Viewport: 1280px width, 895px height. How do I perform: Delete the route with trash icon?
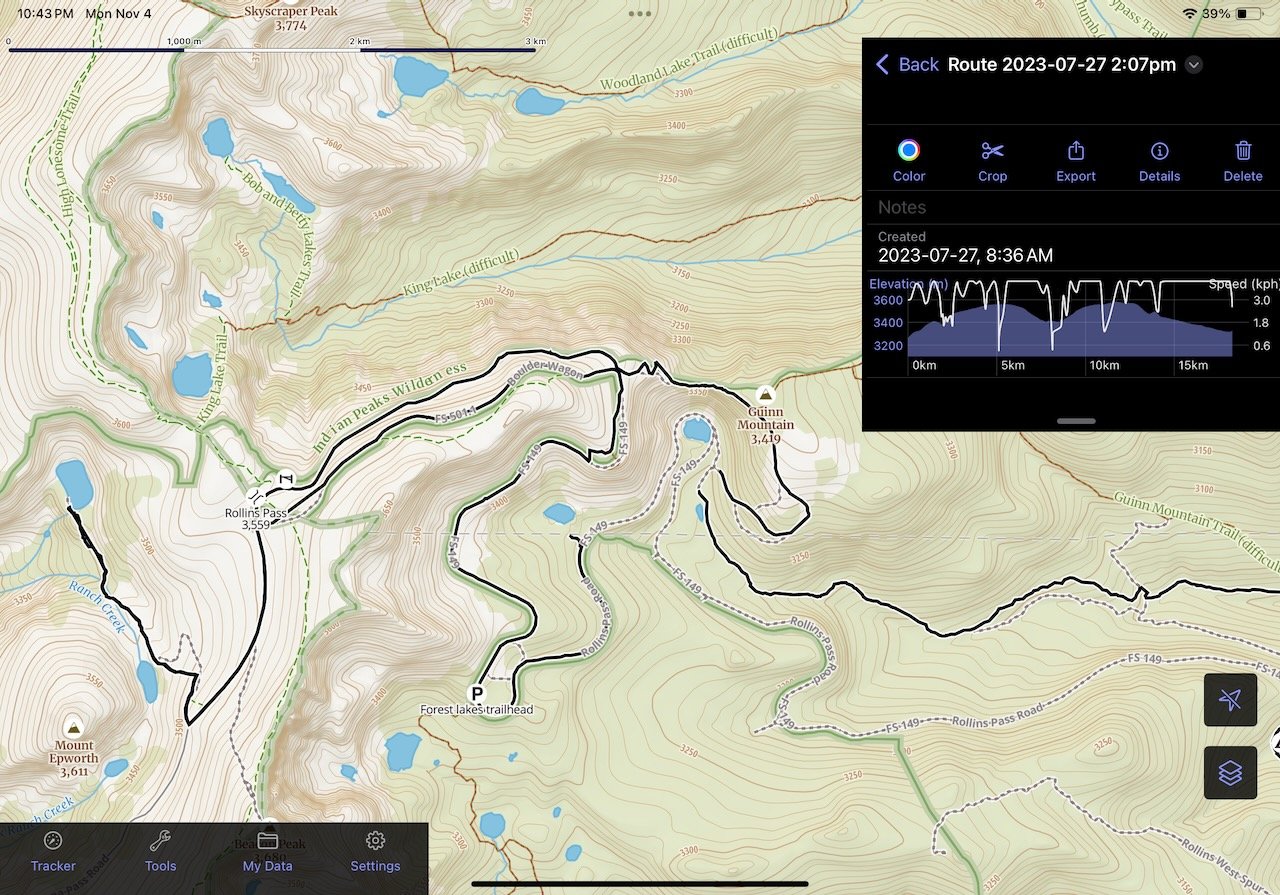point(1243,161)
